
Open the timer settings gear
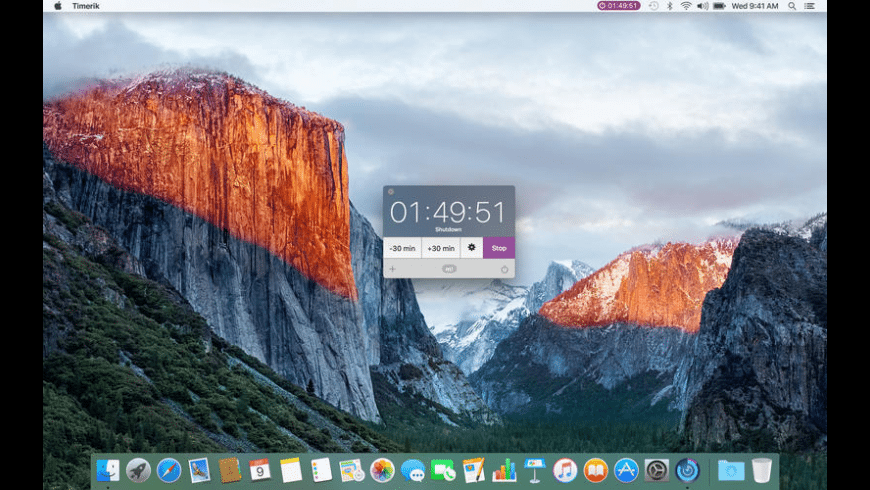[472, 247]
